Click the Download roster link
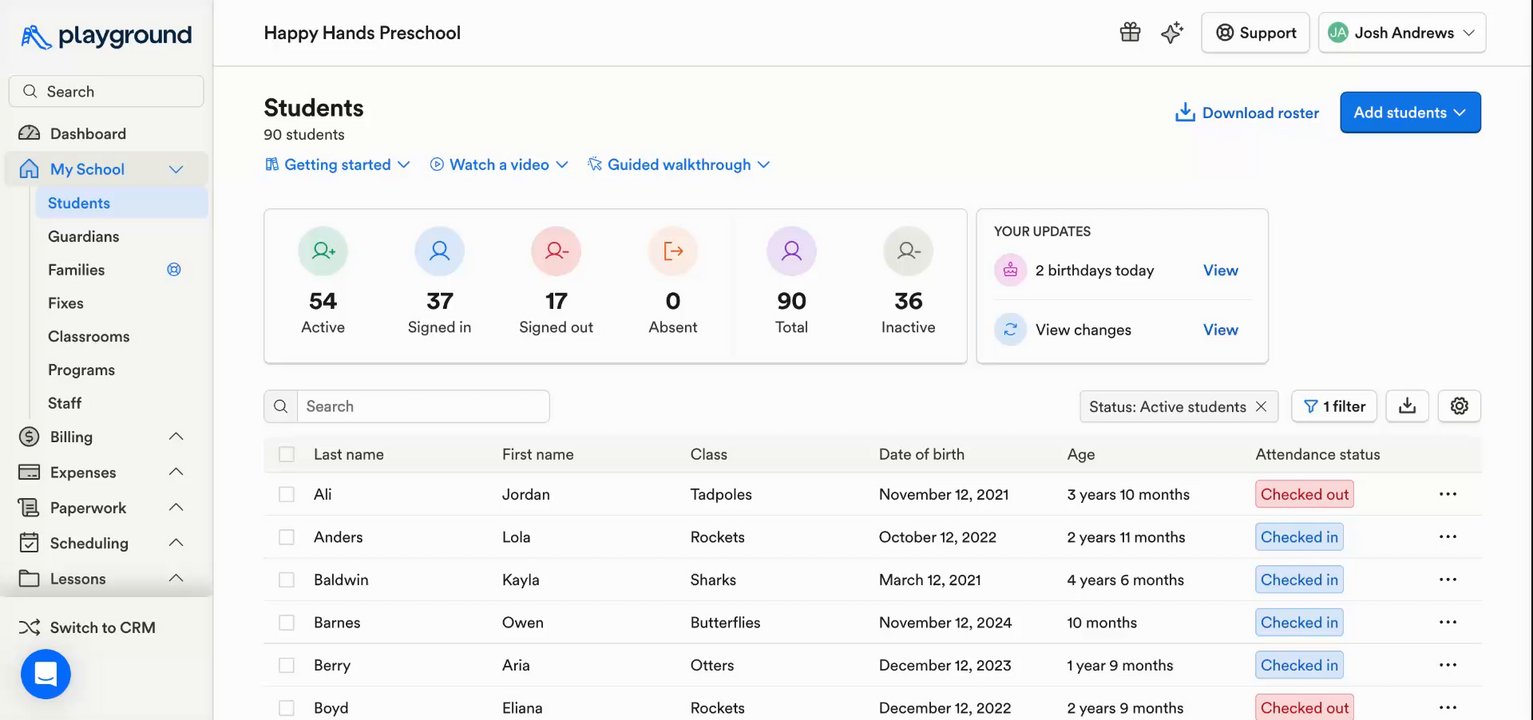The height and width of the screenshot is (720, 1533). pyautogui.click(x=1247, y=113)
